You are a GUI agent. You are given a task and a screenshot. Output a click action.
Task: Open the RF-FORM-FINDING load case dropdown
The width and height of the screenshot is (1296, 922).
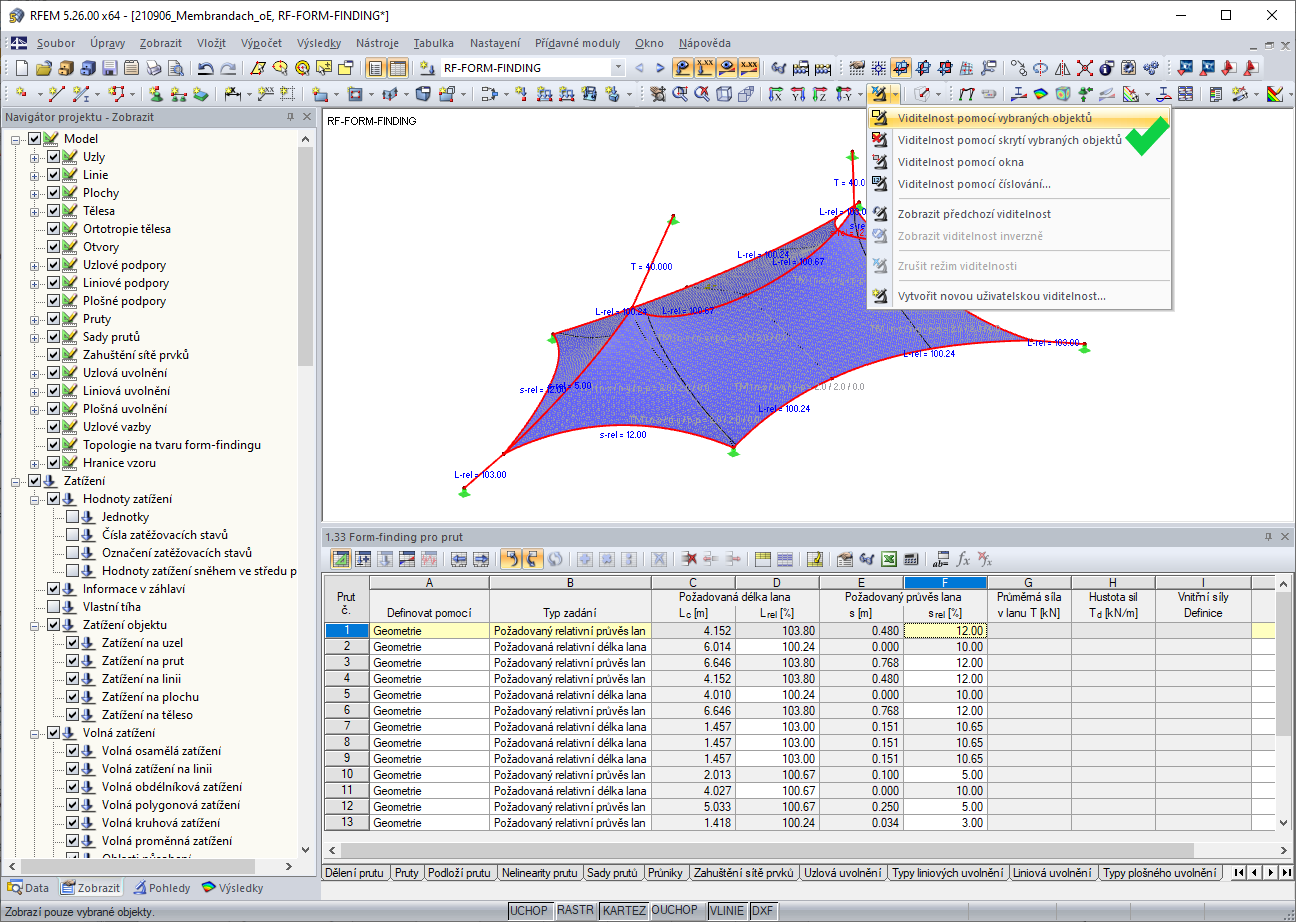coord(618,68)
